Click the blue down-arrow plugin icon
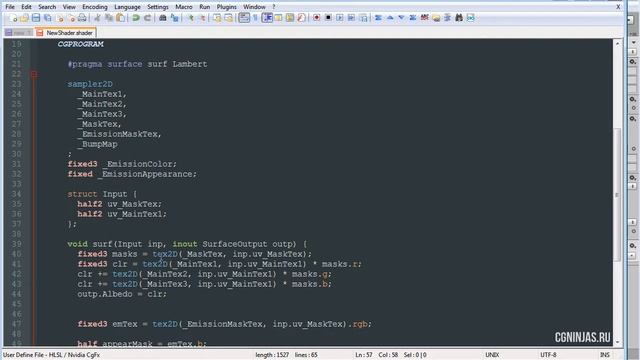The height and width of the screenshot is (360, 640). 401,18
